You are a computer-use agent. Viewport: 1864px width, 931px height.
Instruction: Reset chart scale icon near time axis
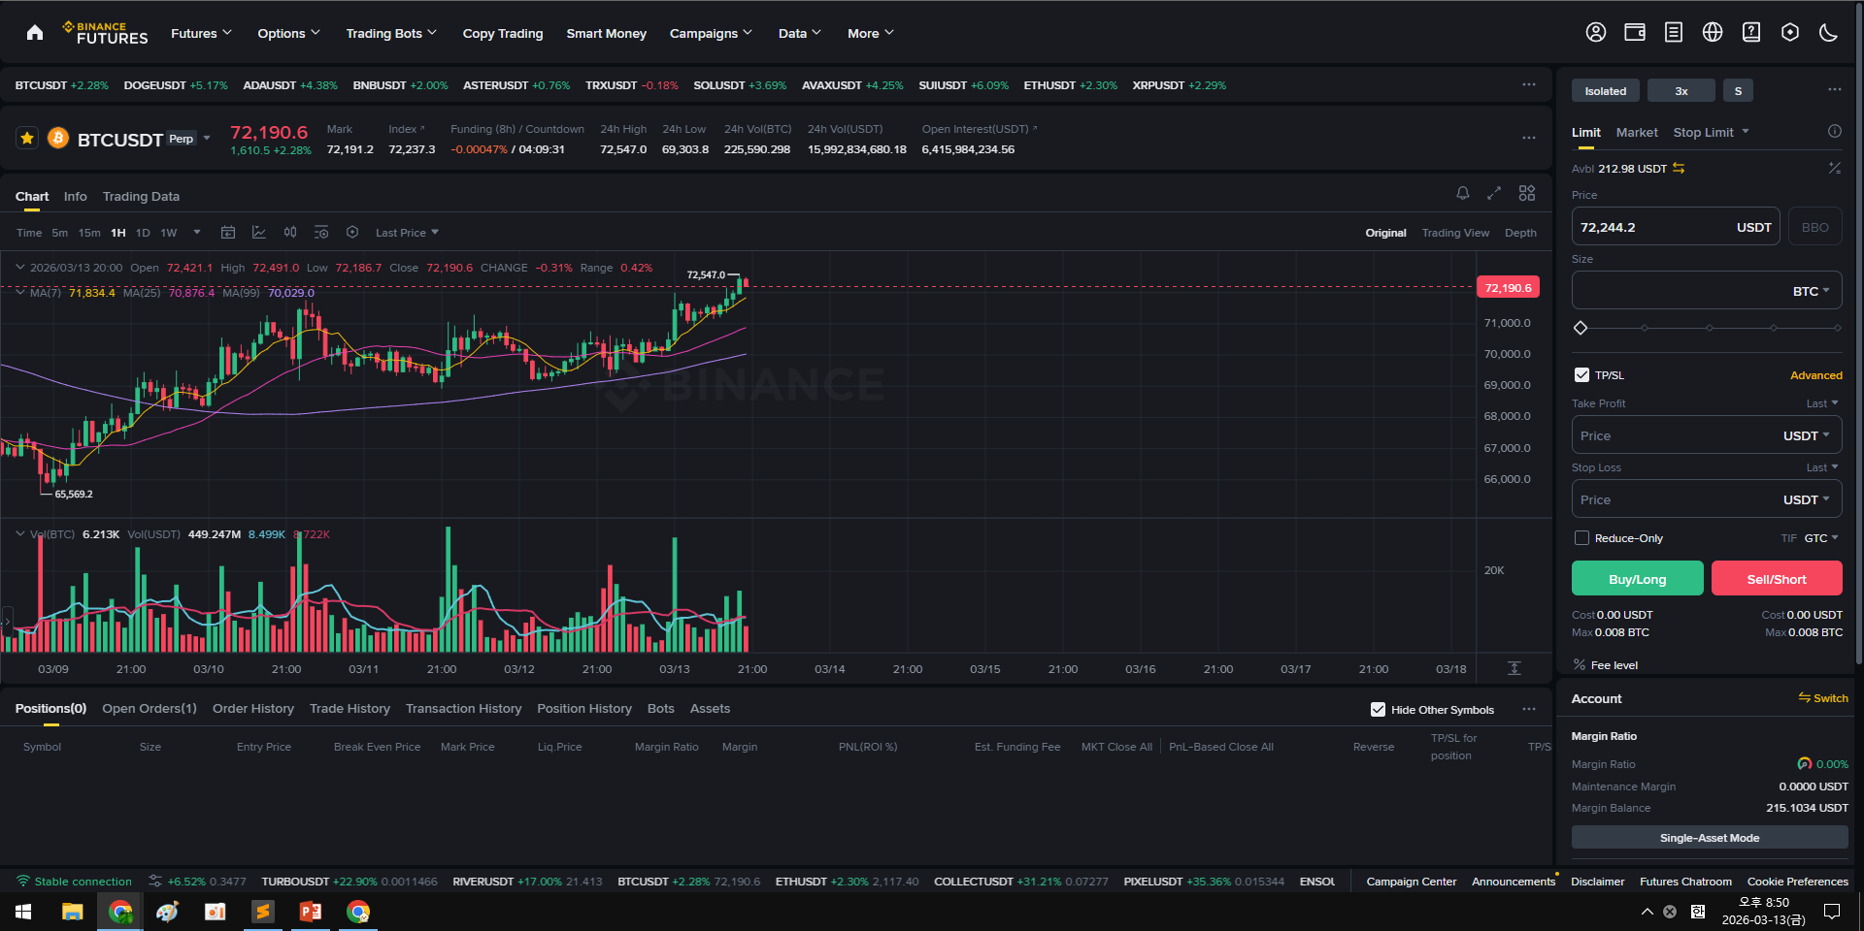click(x=1514, y=668)
